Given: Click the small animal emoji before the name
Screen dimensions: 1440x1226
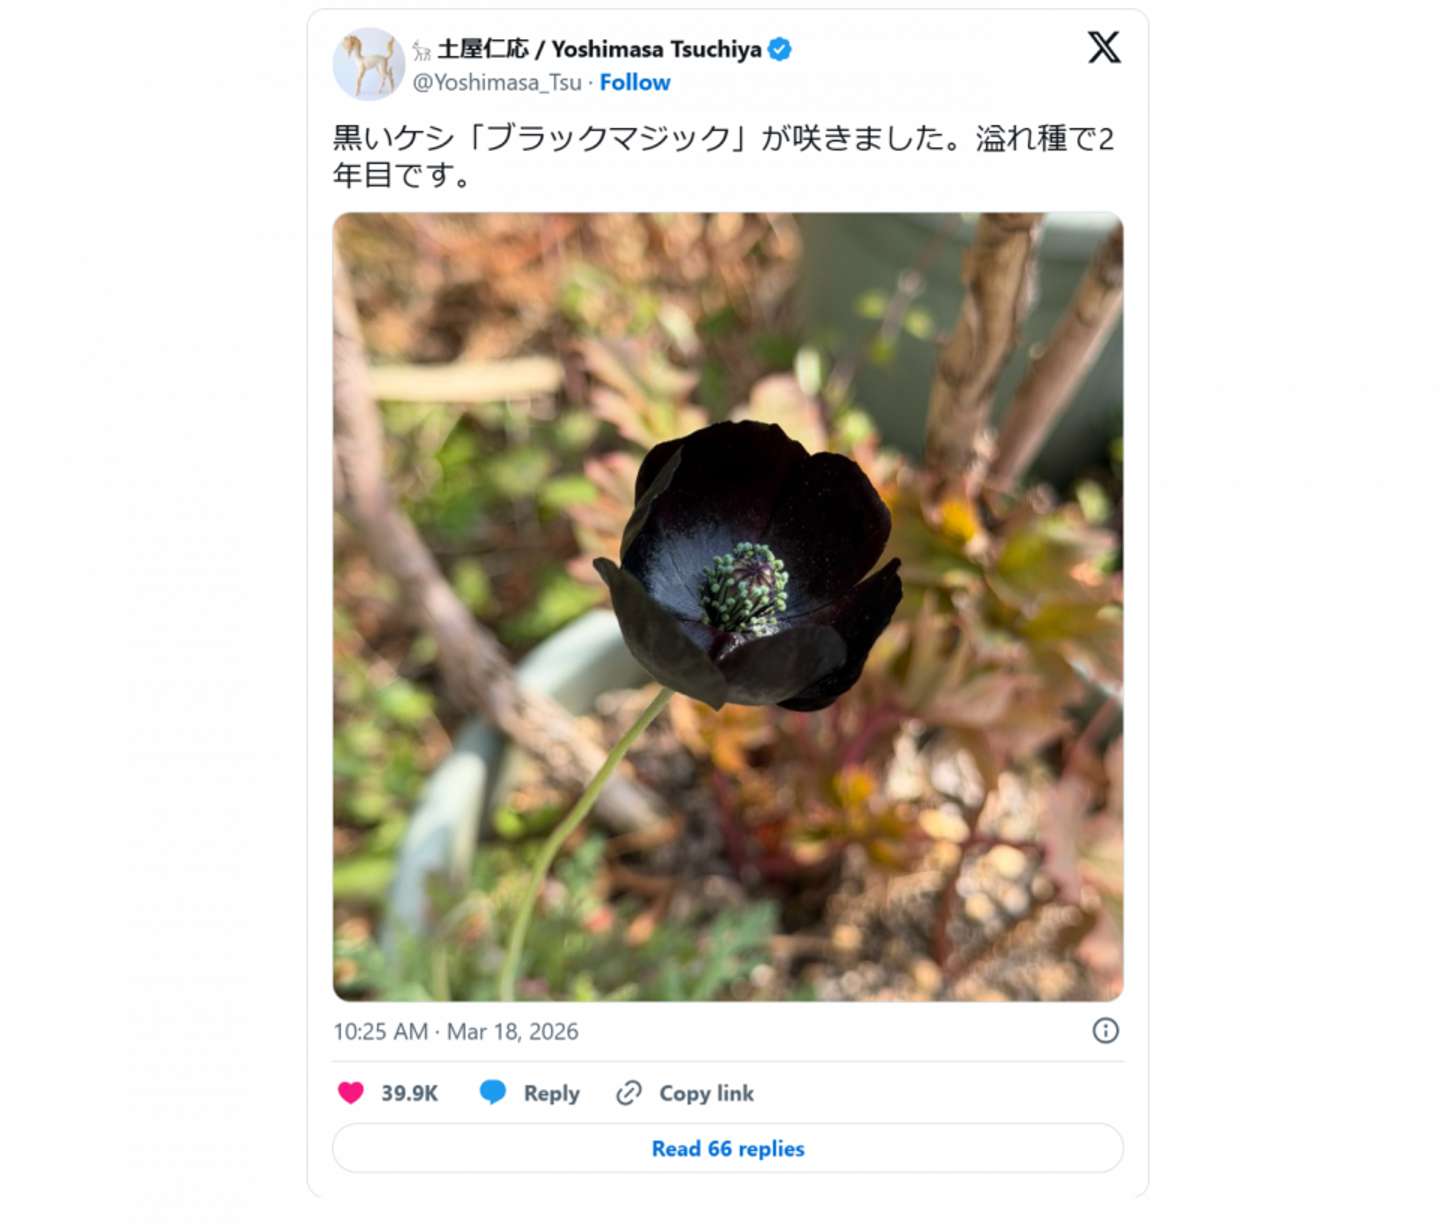Looking at the screenshot, I should (422, 50).
